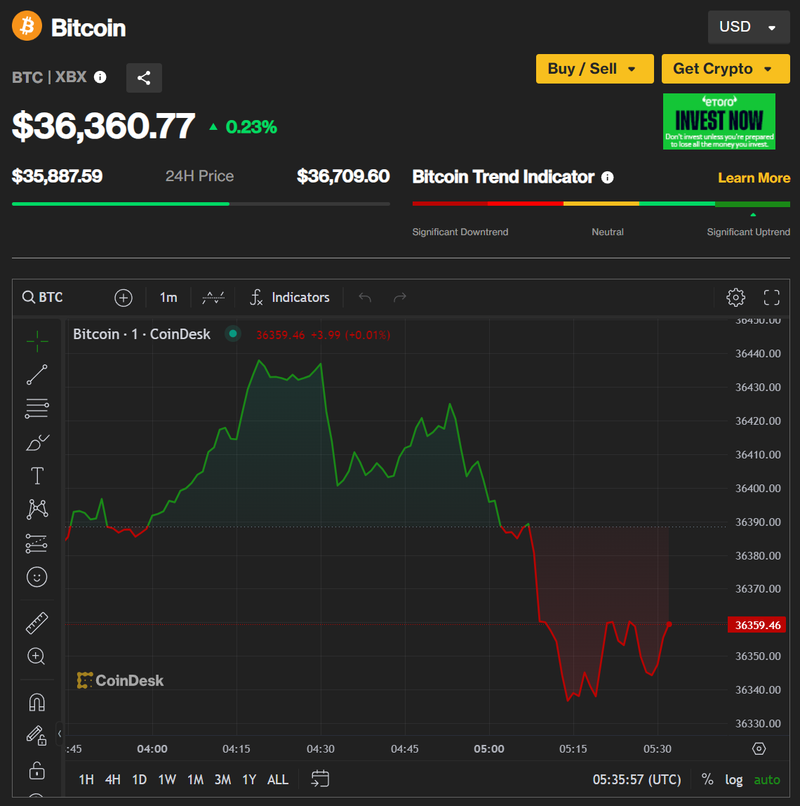Enter fullscreen chart mode

coord(771,297)
